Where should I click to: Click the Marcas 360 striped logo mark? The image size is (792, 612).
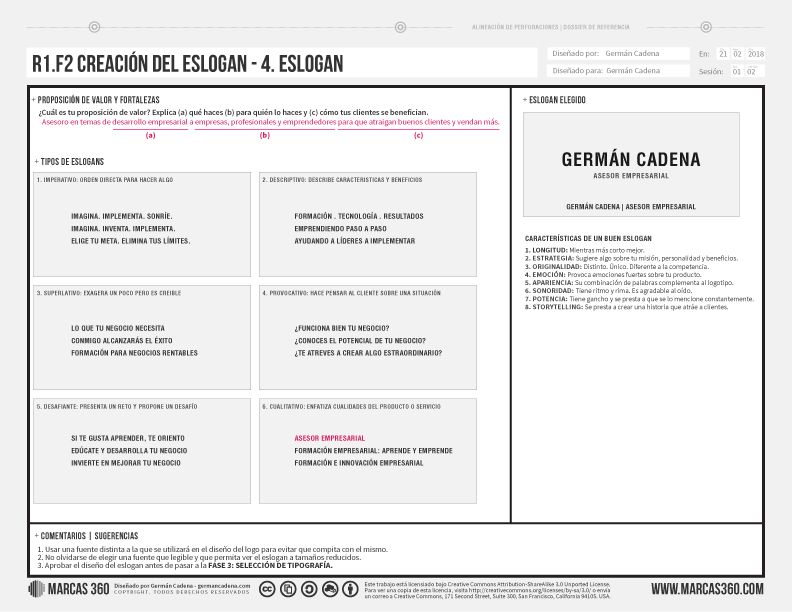click(36, 589)
